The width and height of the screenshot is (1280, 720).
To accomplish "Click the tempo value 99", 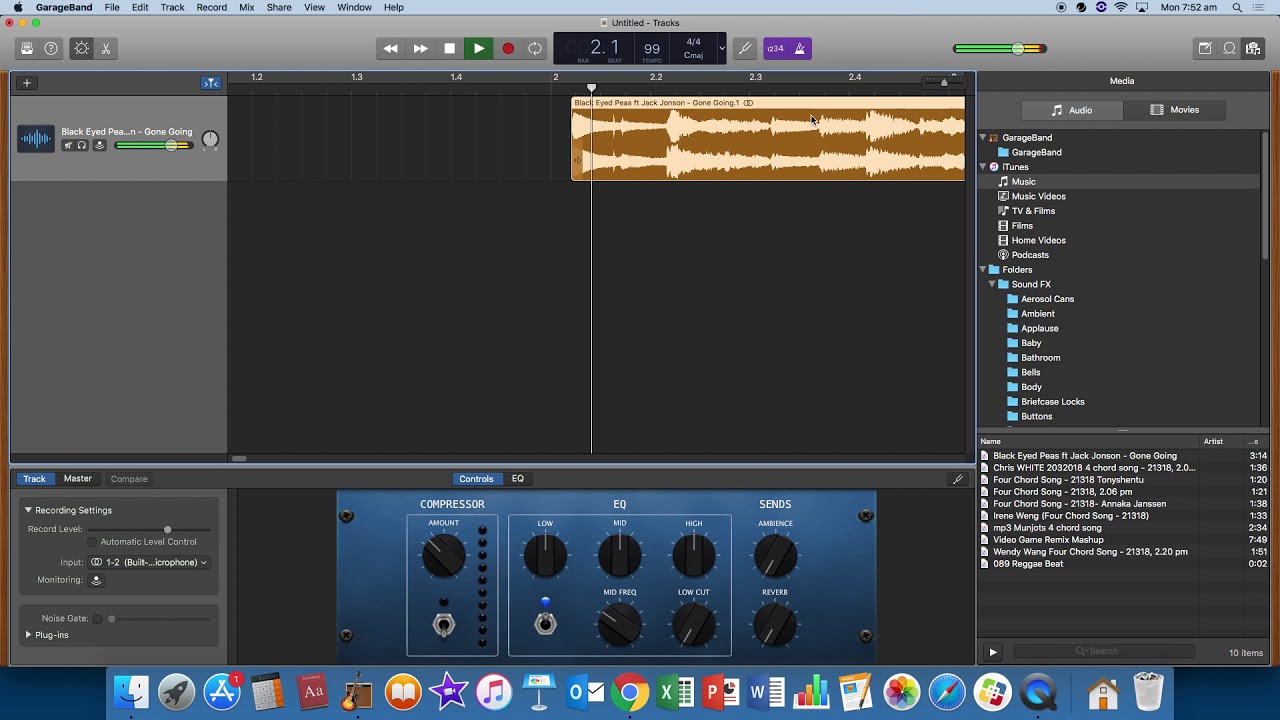I will [x=652, y=48].
